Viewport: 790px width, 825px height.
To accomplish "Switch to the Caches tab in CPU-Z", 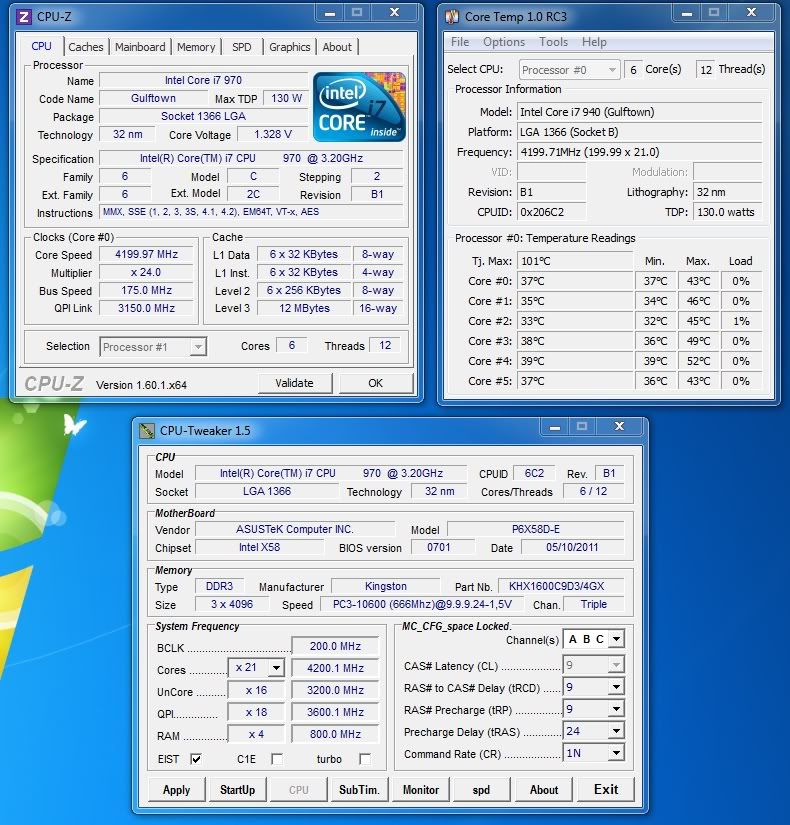I will (x=86, y=47).
